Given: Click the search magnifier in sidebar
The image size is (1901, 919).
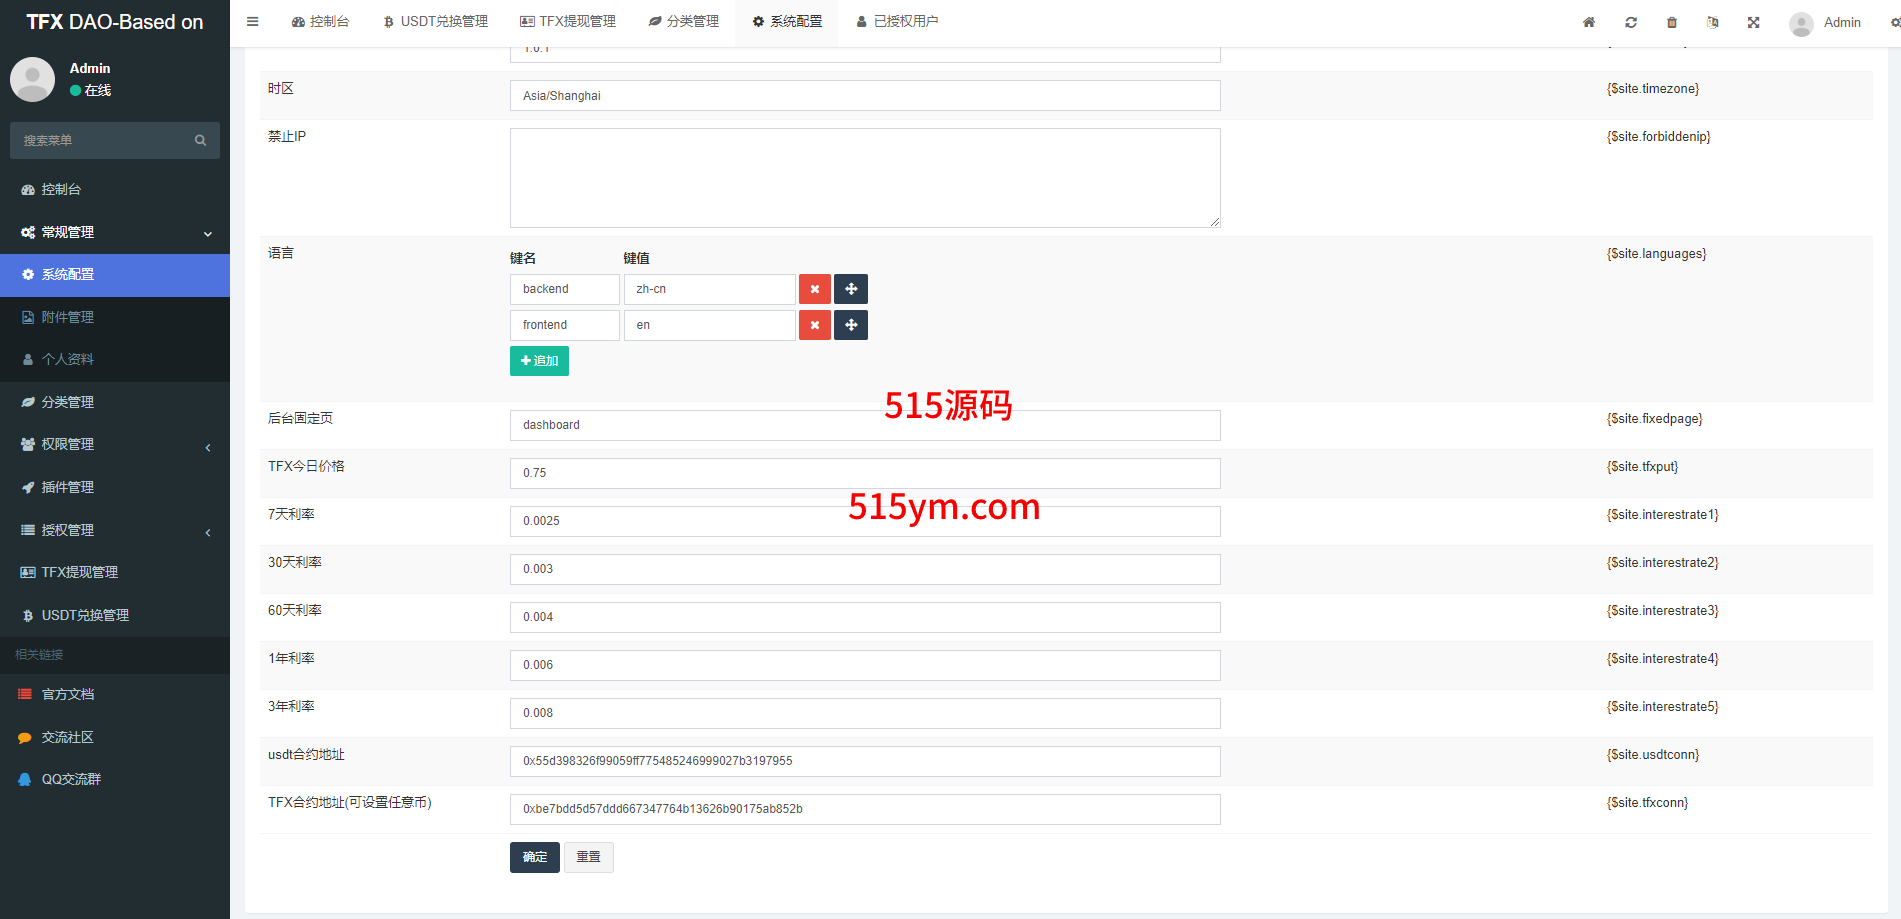Looking at the screenshot, I should (200, 141).
